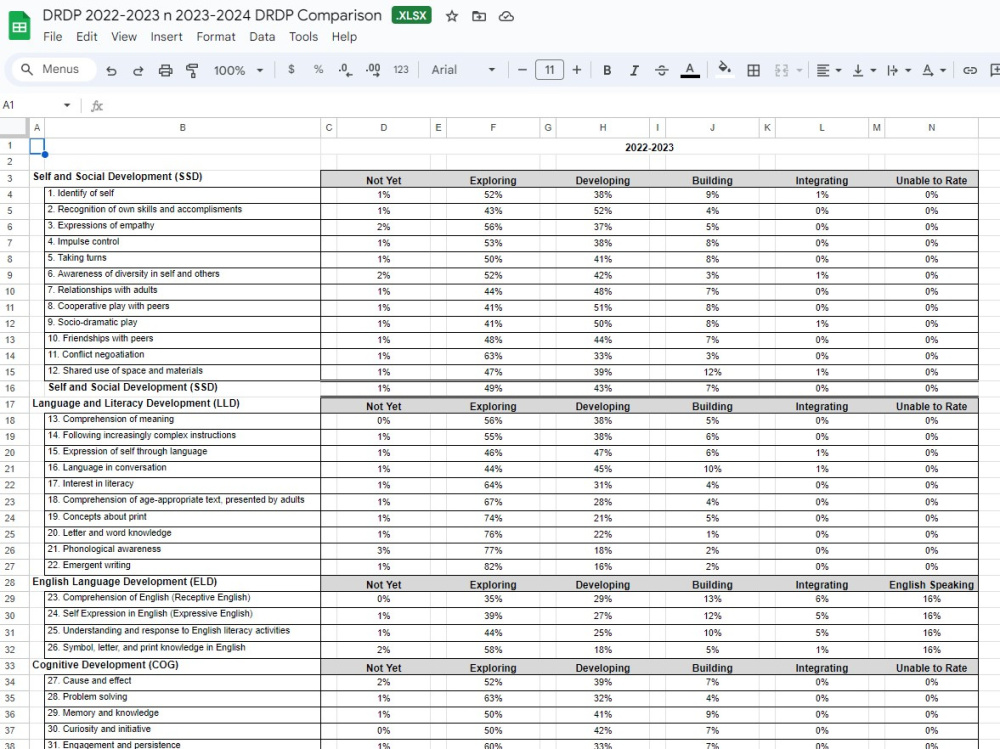Click the document title text
Screen dimensions: 1000x749
click(212, 15)
